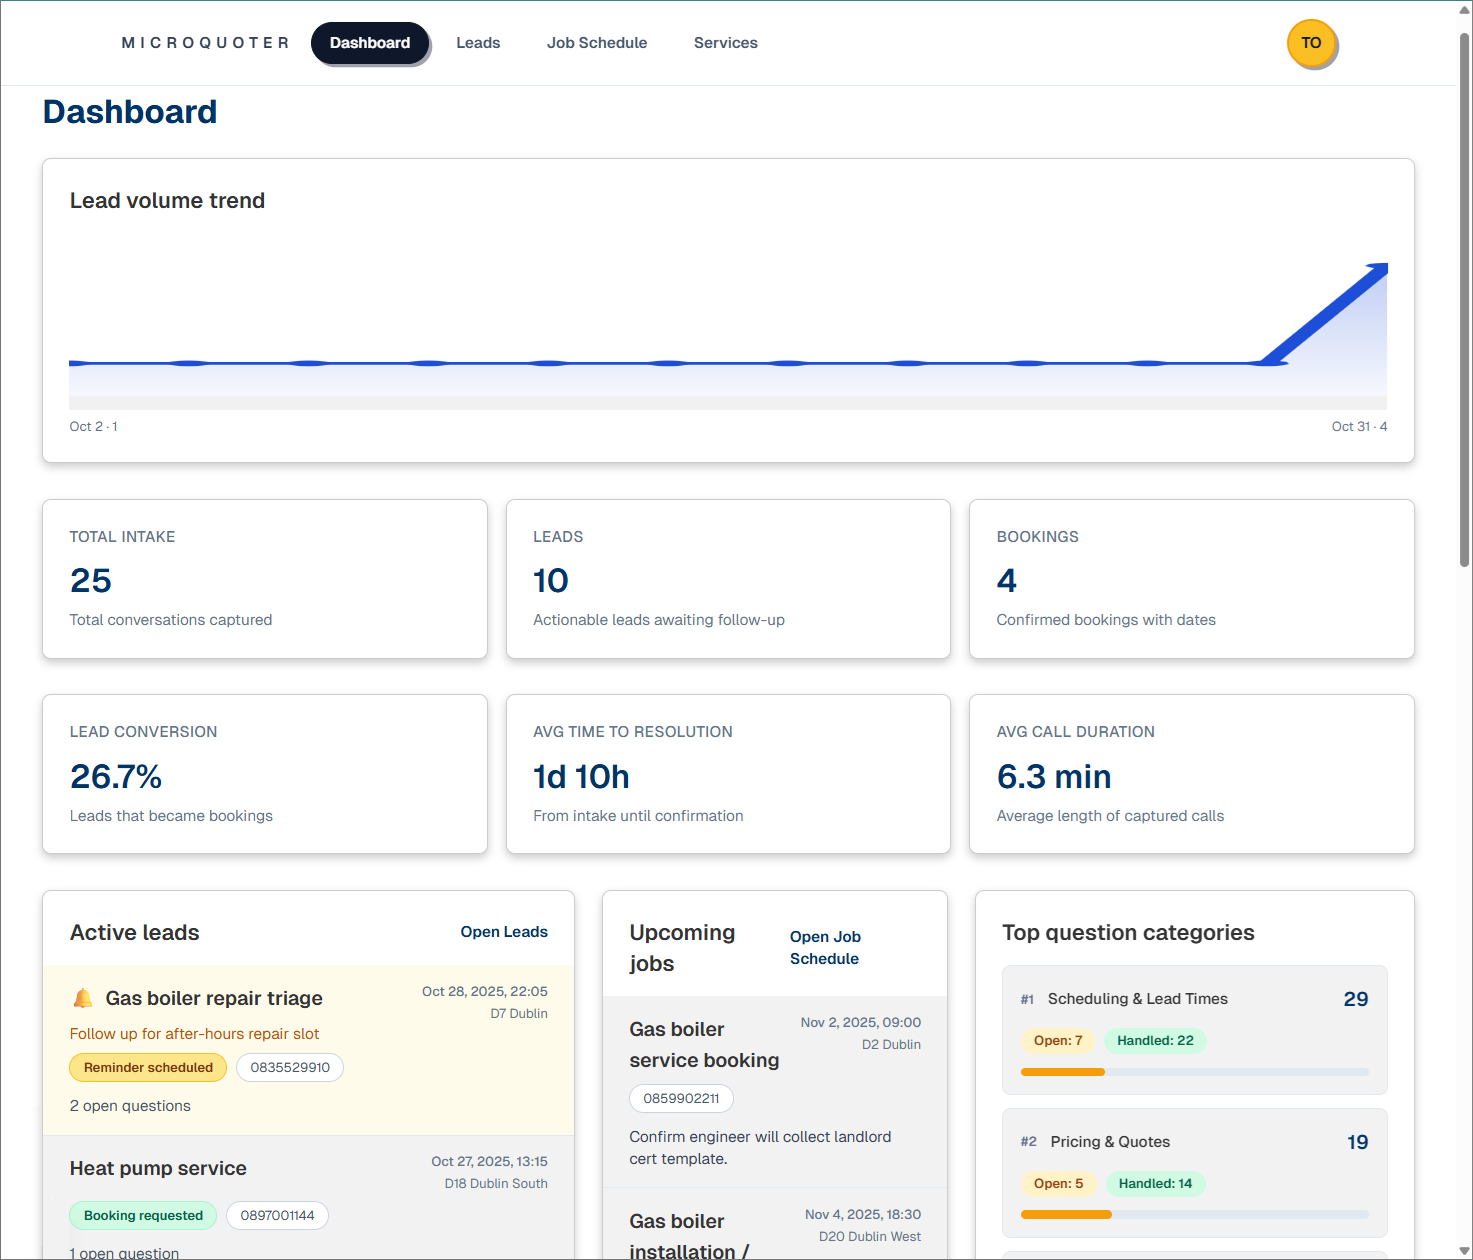Select the Dashboard tab
Image resolution: width=1473 pixels, height=1260 pixels.
[370, 43]
